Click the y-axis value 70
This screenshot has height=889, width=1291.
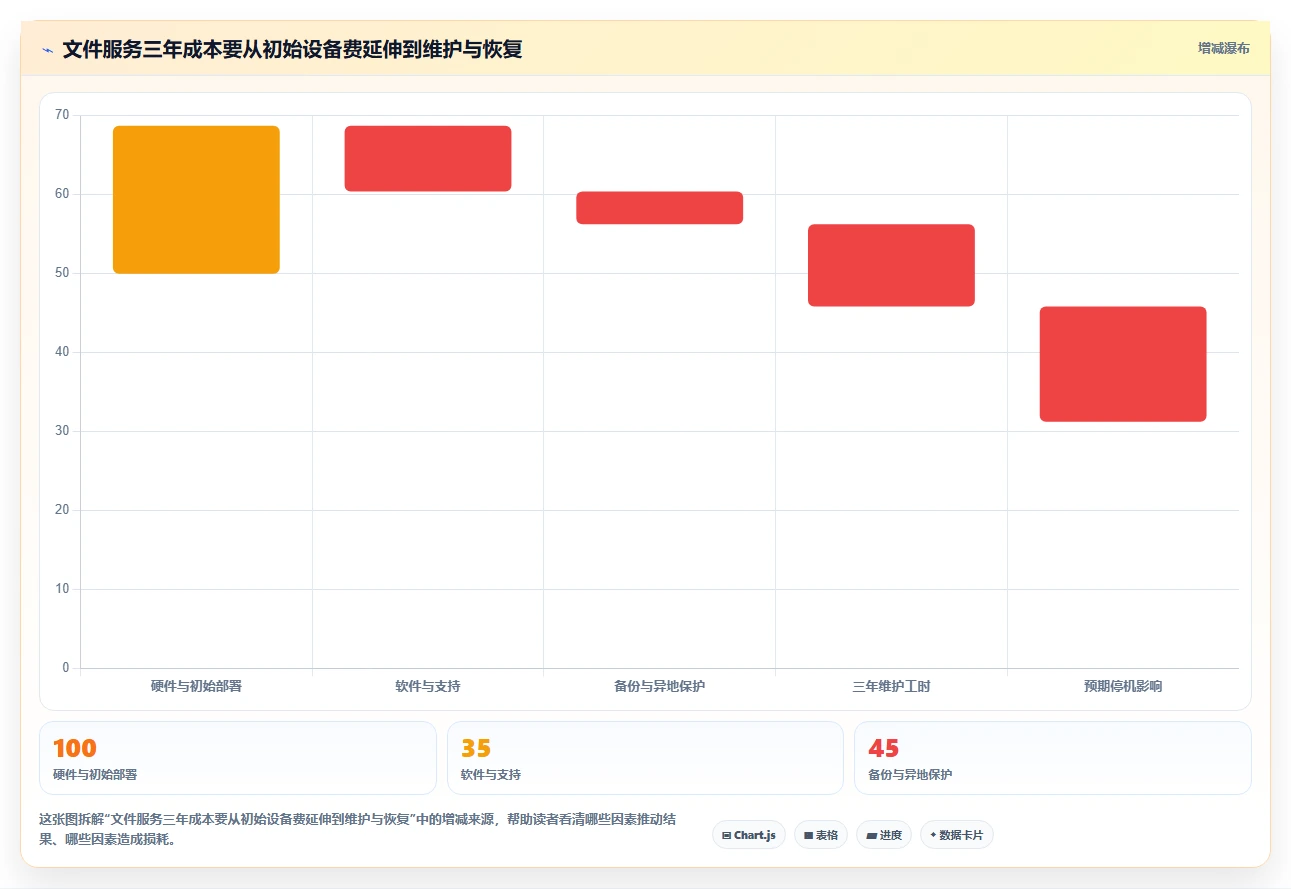click(x=62, y=115)
